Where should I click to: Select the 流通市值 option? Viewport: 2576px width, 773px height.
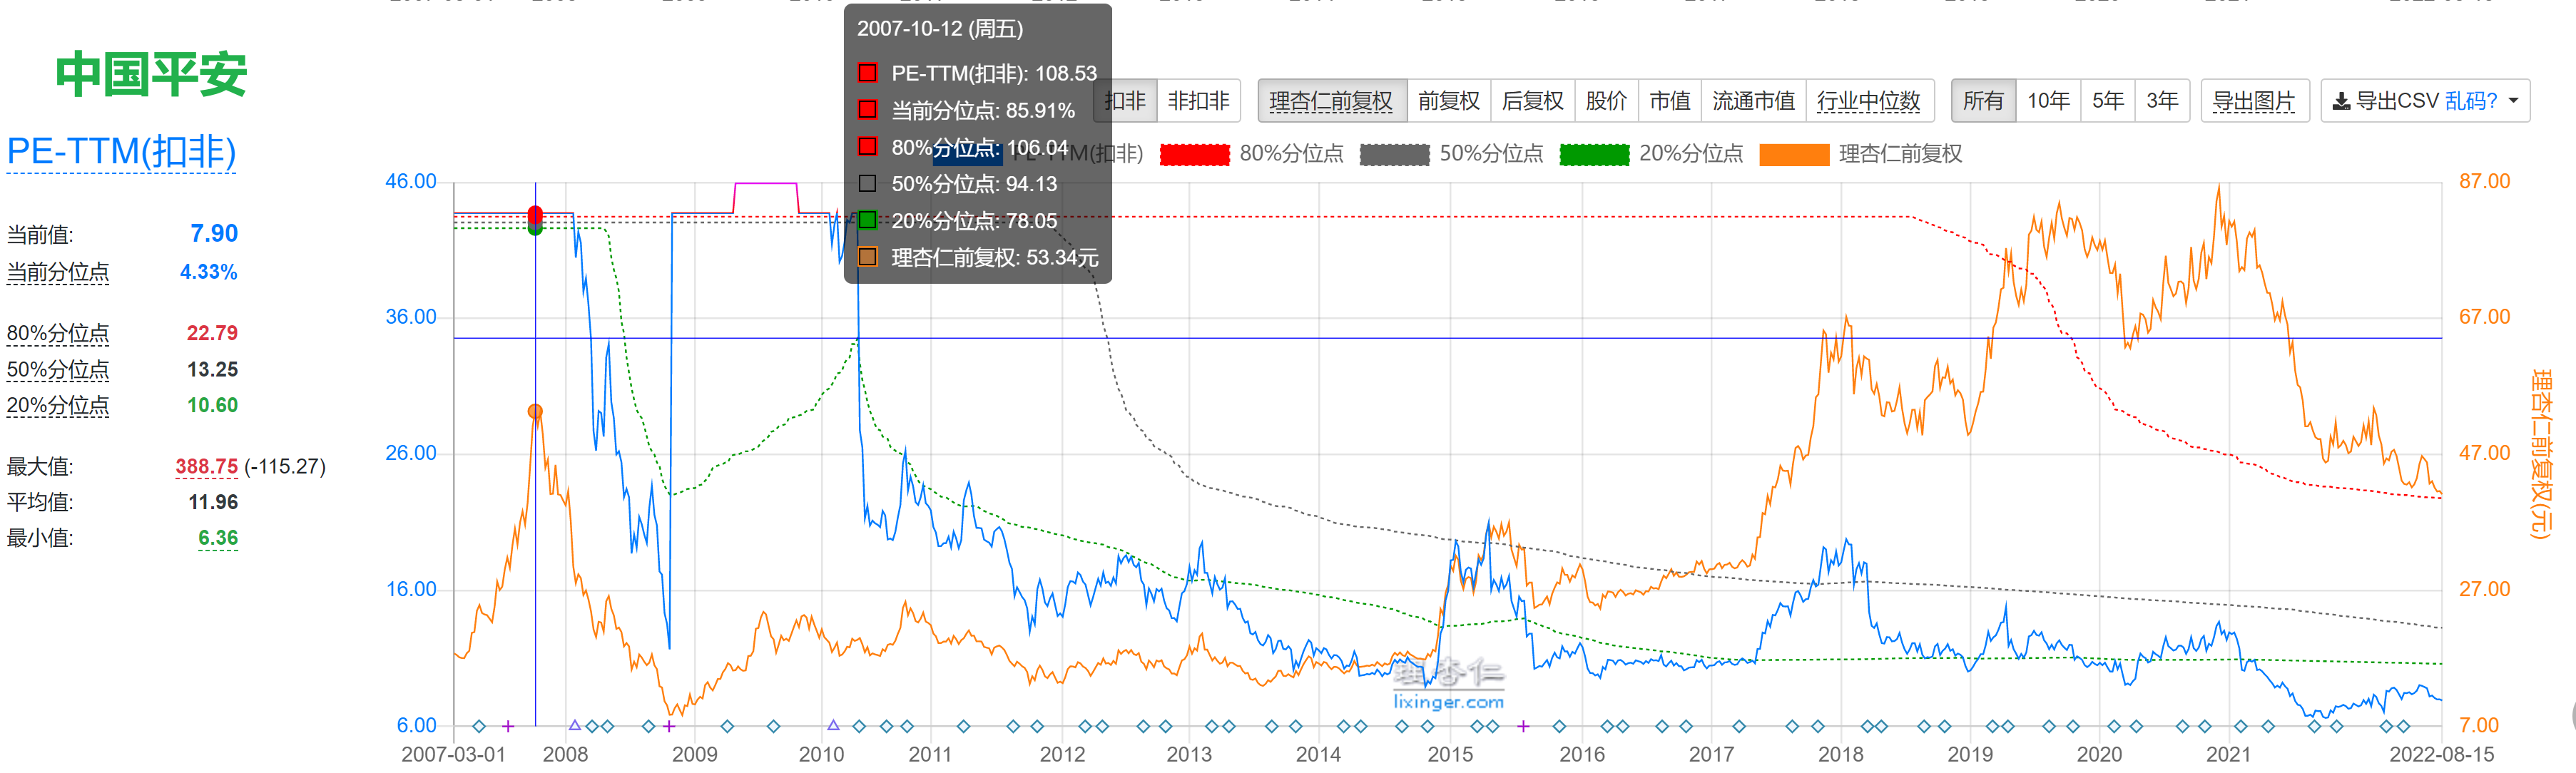pos(1753,101)
